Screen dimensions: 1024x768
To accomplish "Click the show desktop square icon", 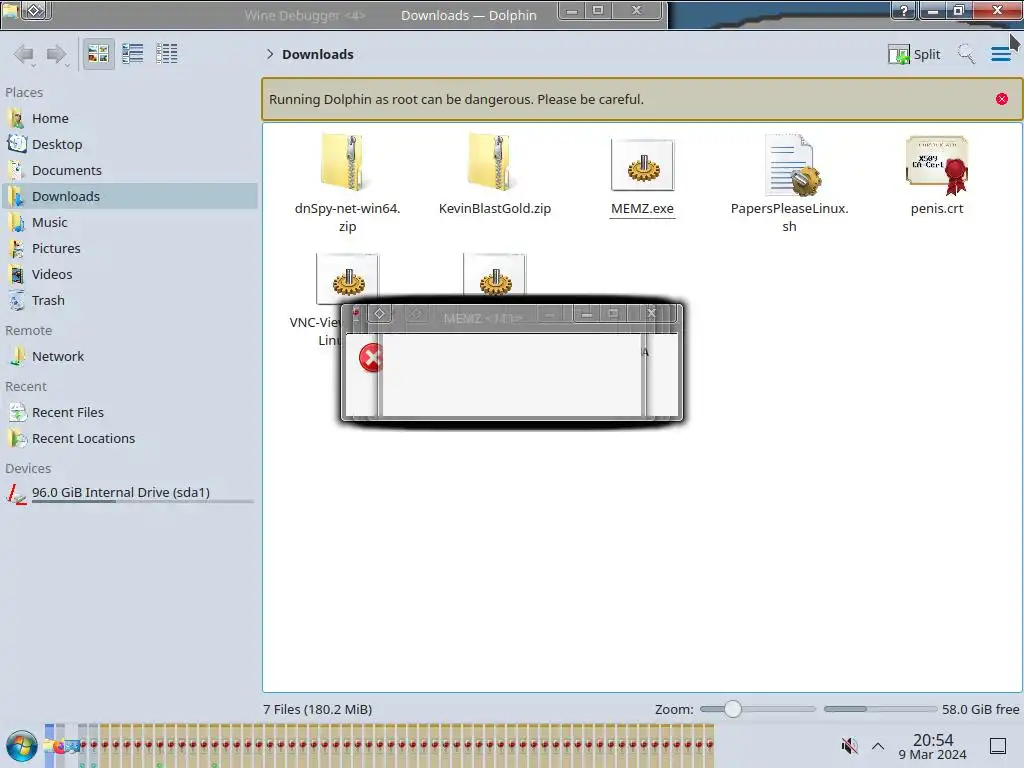I will coord(998,746).
